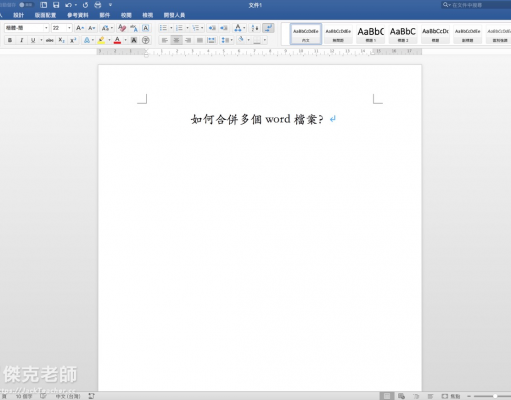Screen dimensions: 511x400
Task: Apply Bold formatting
Action: (10, 40)
